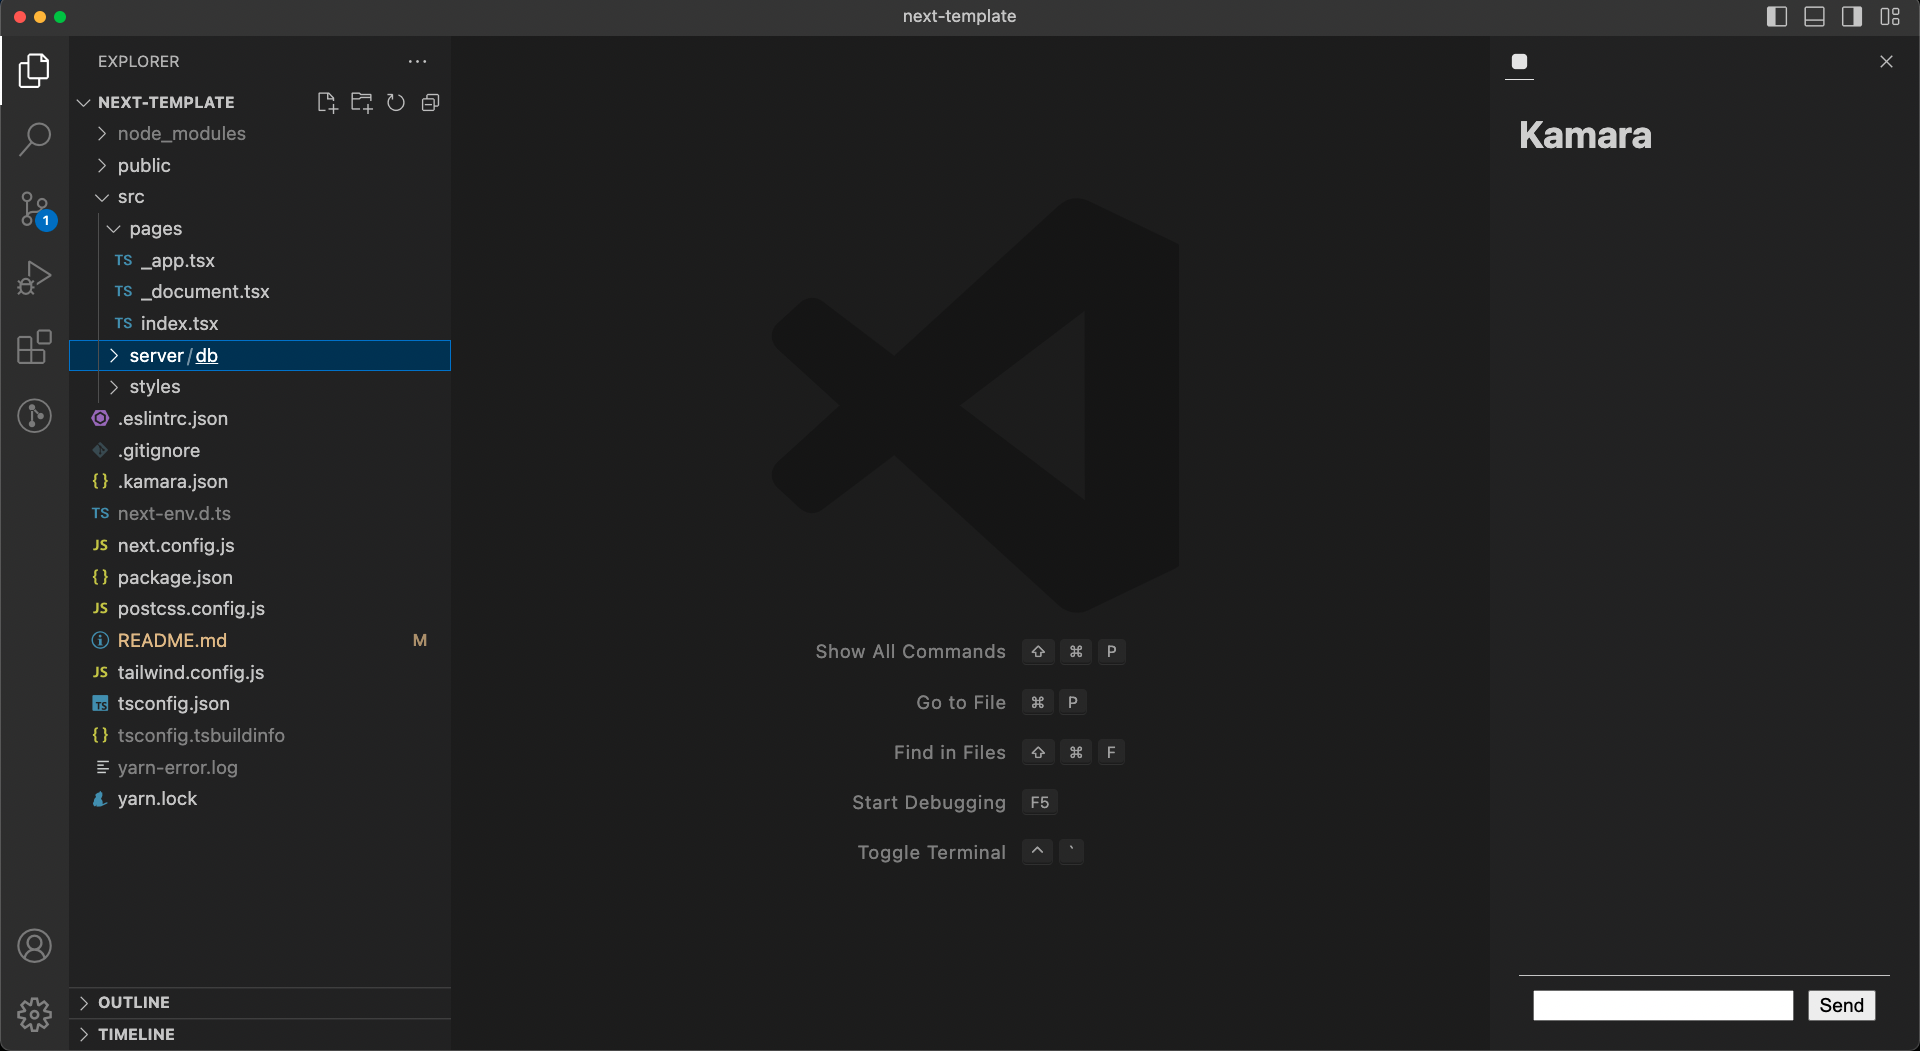Click the Kamara heading text
Image resolution: width=1920 pixels, height=1051 pixels.
click(x=1585, y=135)
